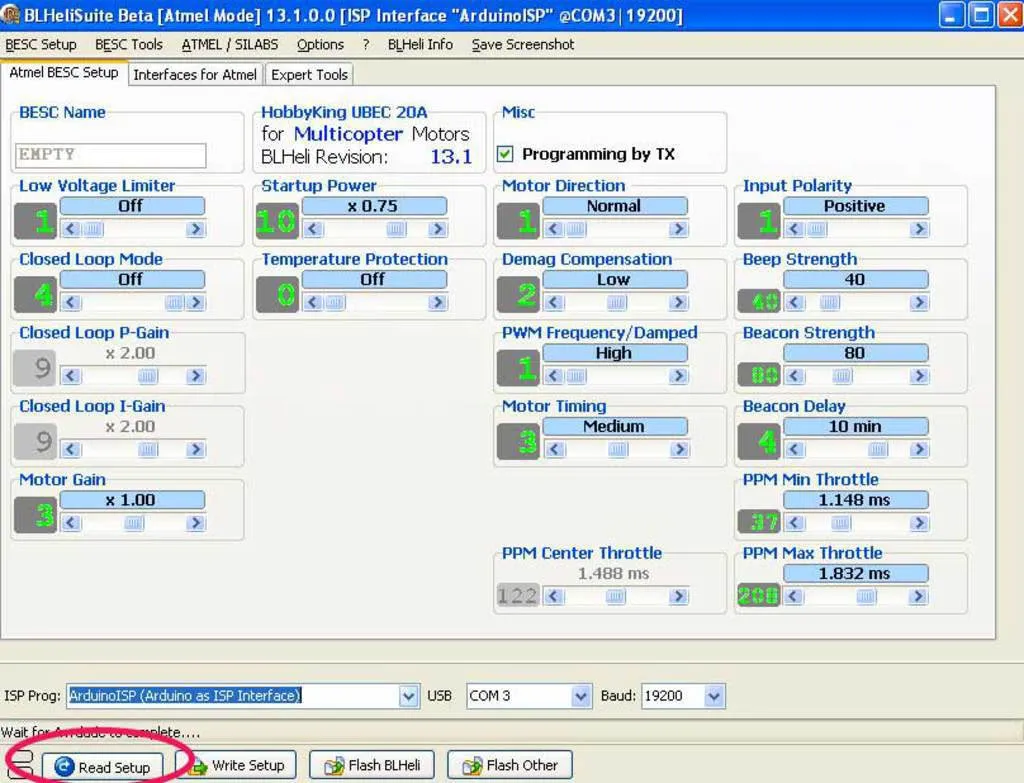
Task: Open the Baud rate dropdown
Action: (x=713, y=696)
